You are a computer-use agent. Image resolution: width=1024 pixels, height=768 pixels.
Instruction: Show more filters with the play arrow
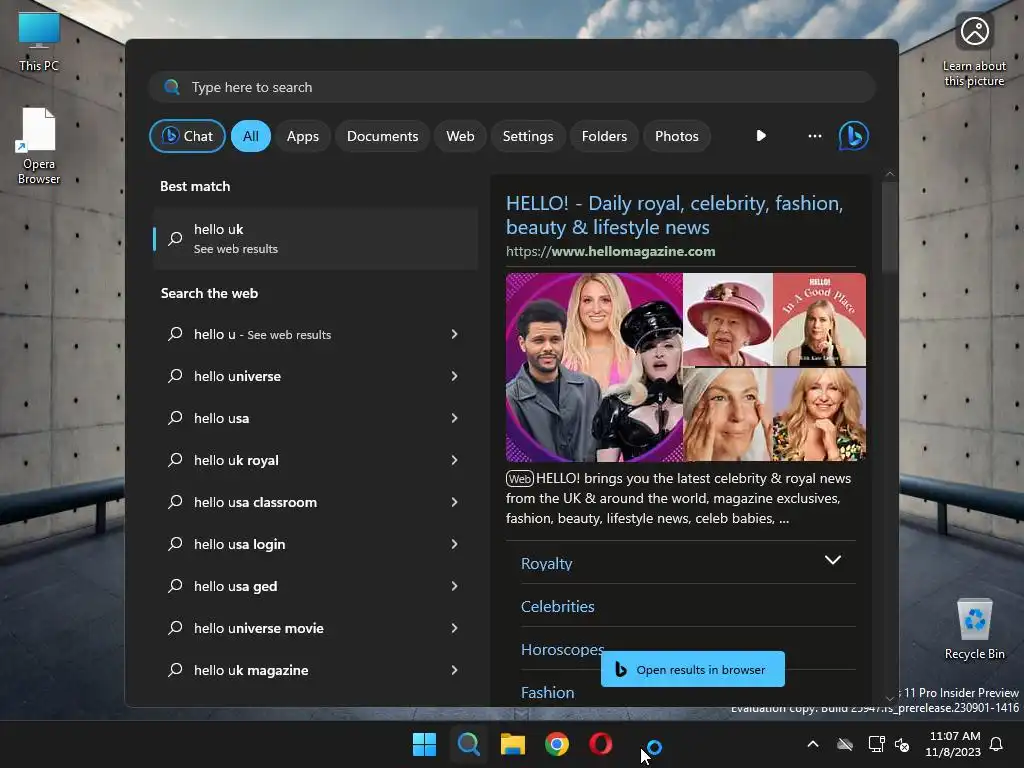[761, 136]
